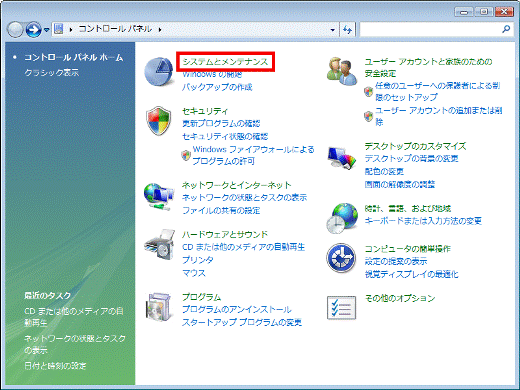Select コントロール パネル ホーム in sidebar

[x=74, y=58]
